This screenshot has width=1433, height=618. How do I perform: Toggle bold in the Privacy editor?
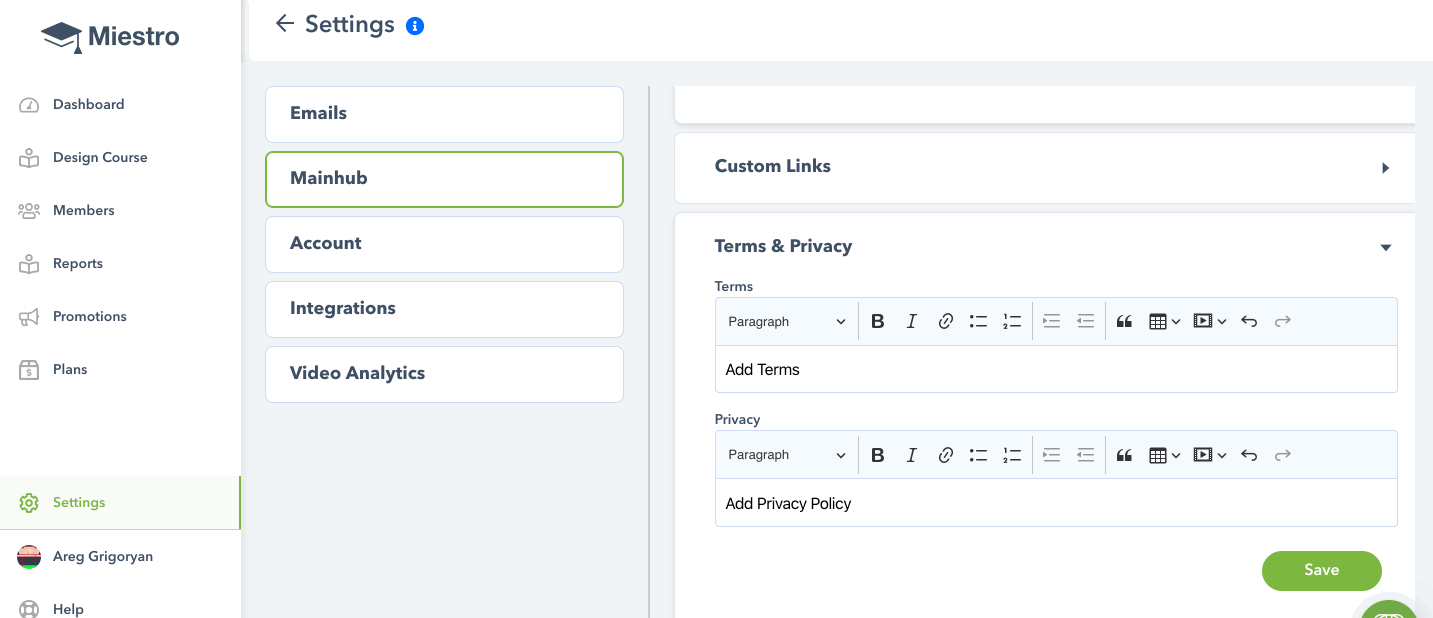coord(878,455)
